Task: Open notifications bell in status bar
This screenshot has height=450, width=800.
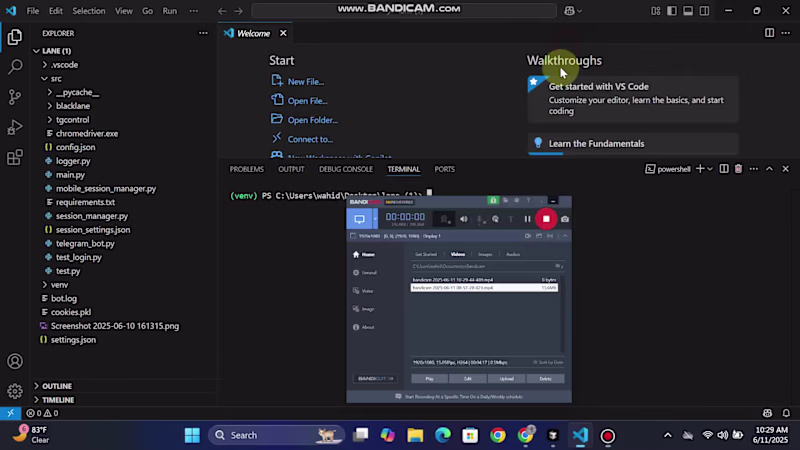Action: [x=786, y=413]
